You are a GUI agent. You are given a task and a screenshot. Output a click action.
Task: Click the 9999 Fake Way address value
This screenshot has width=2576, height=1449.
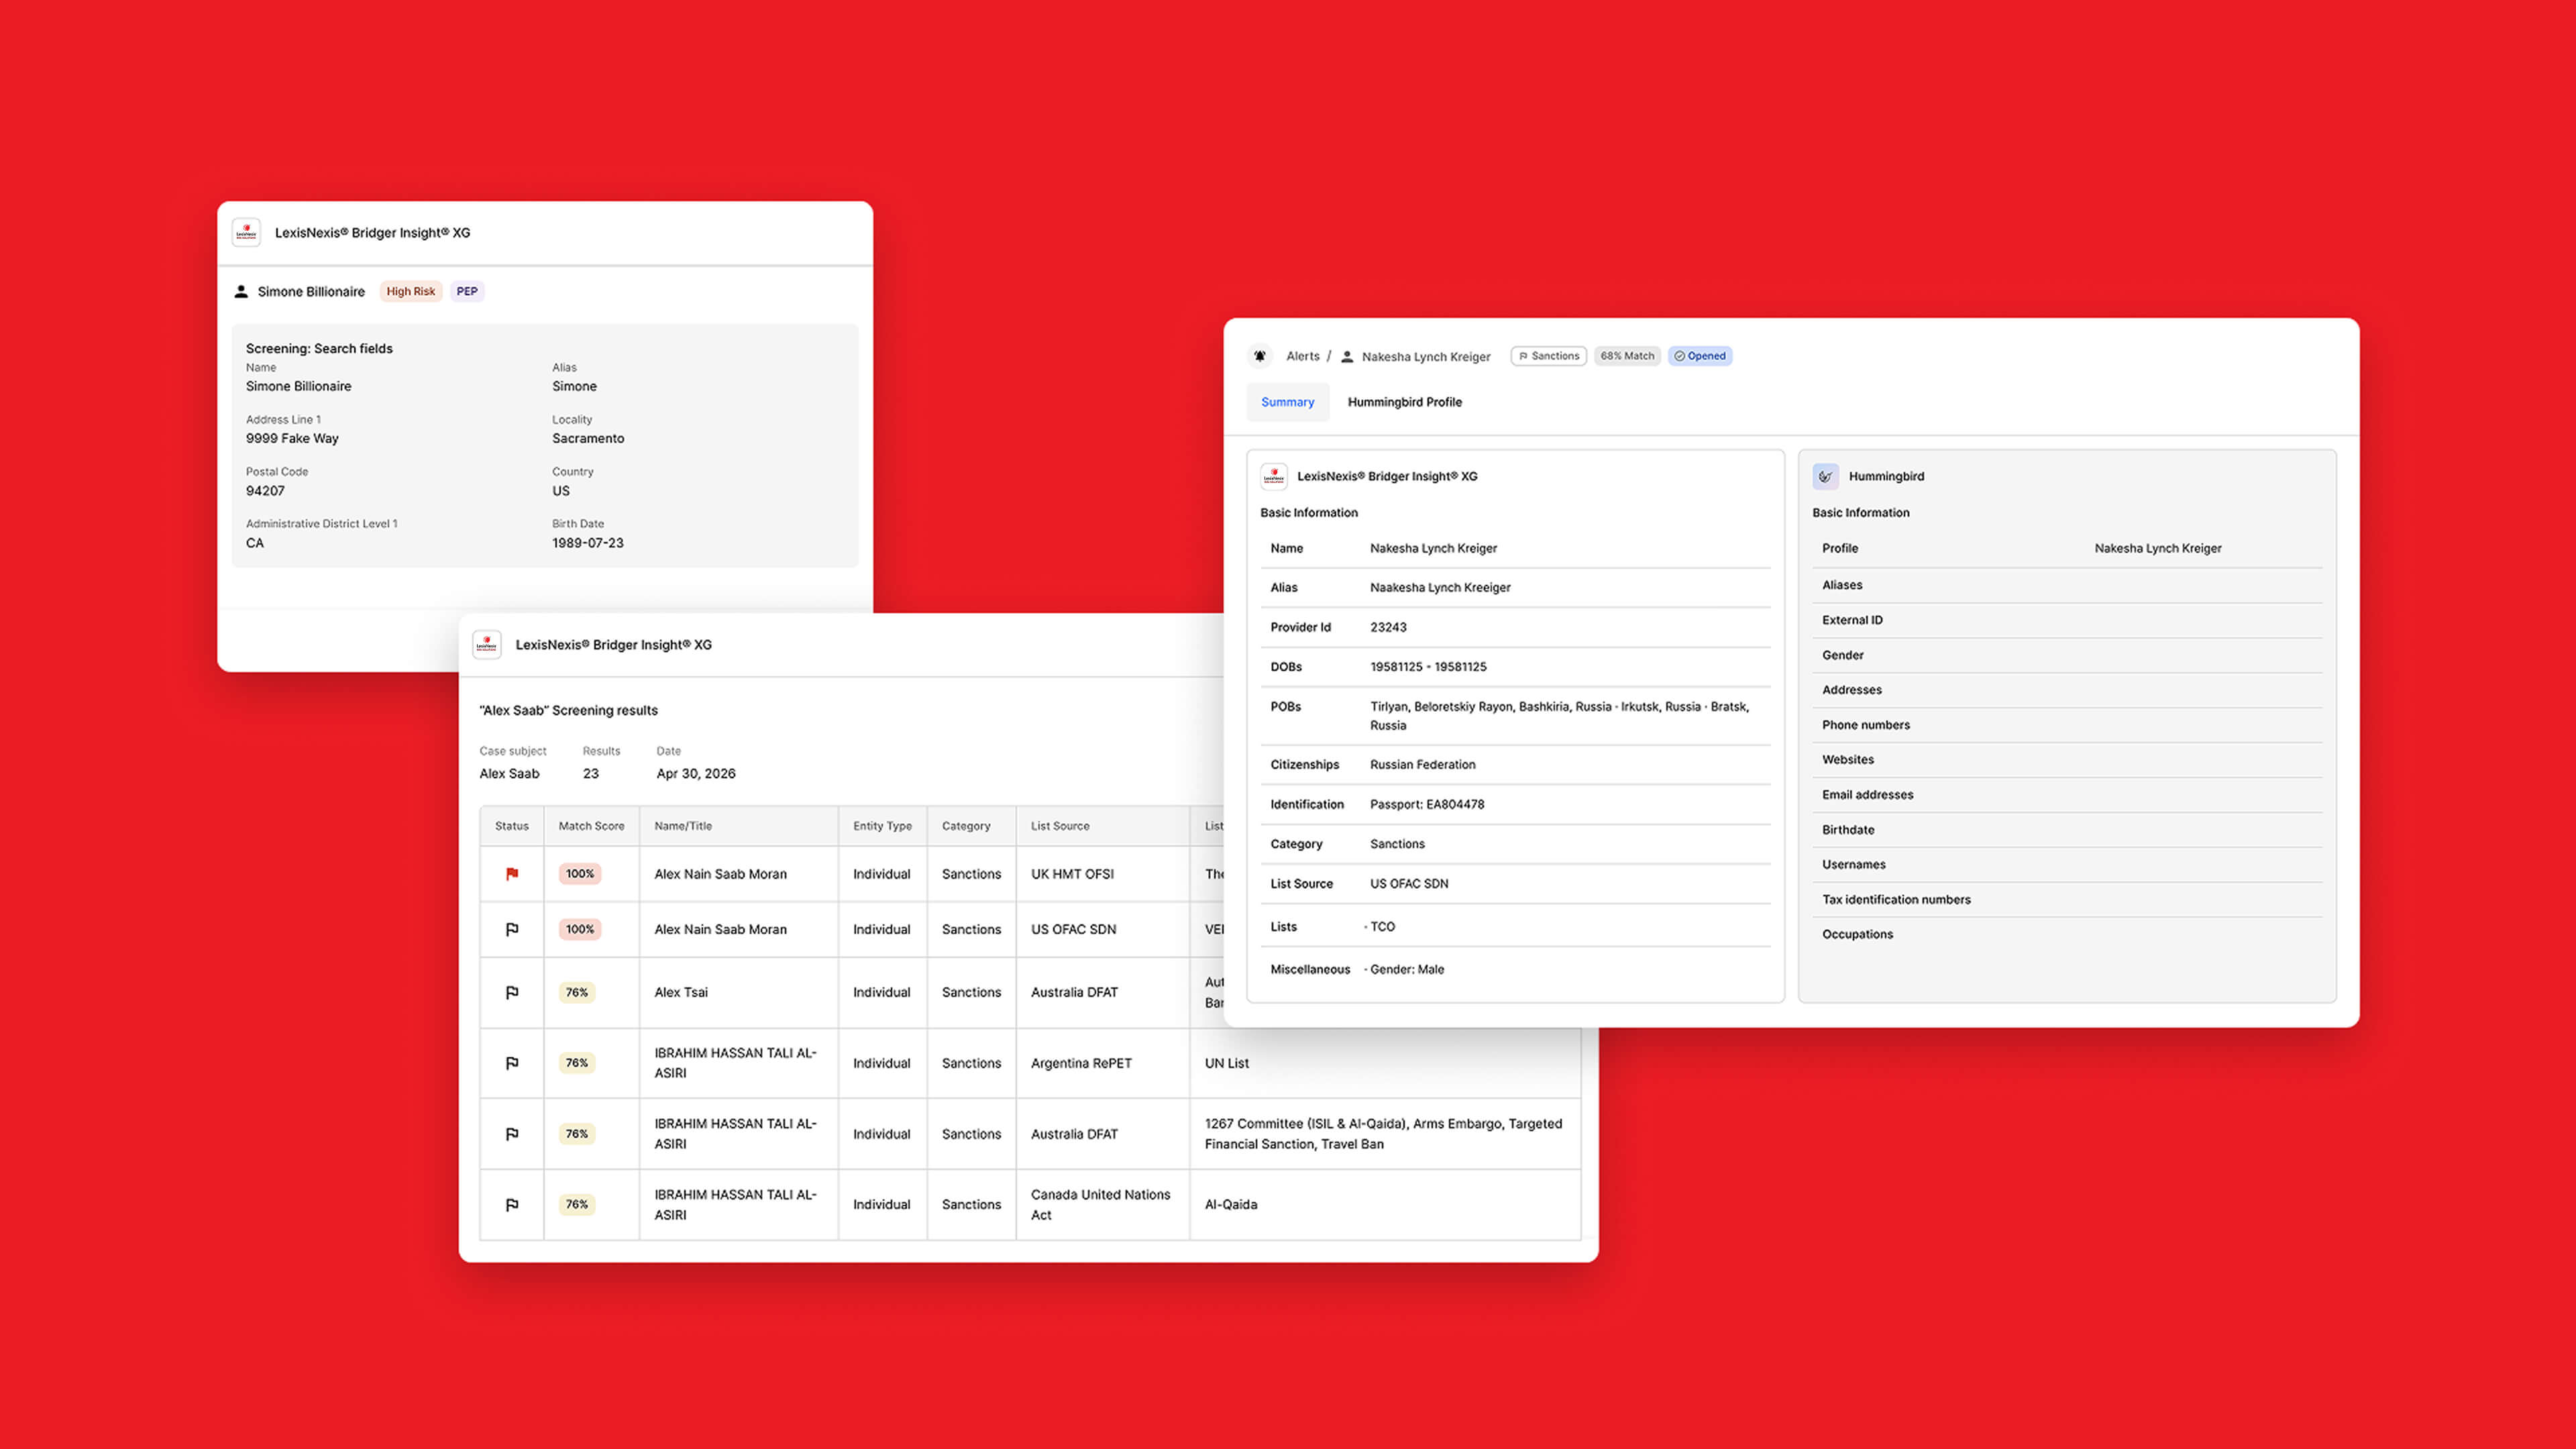[x=292, y=439]
